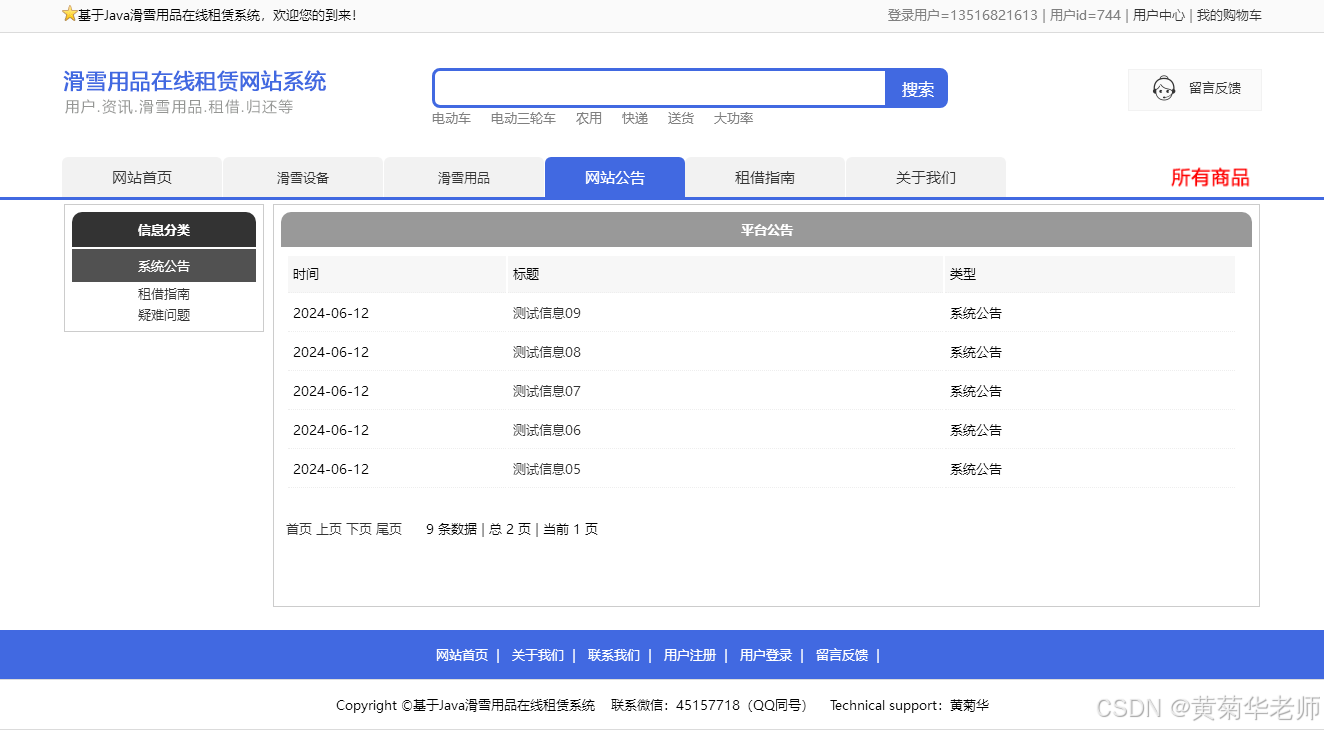Open announcement 测试信息06
The width and height of the screenshot is (1324, 730).
(x=547, y=430)
